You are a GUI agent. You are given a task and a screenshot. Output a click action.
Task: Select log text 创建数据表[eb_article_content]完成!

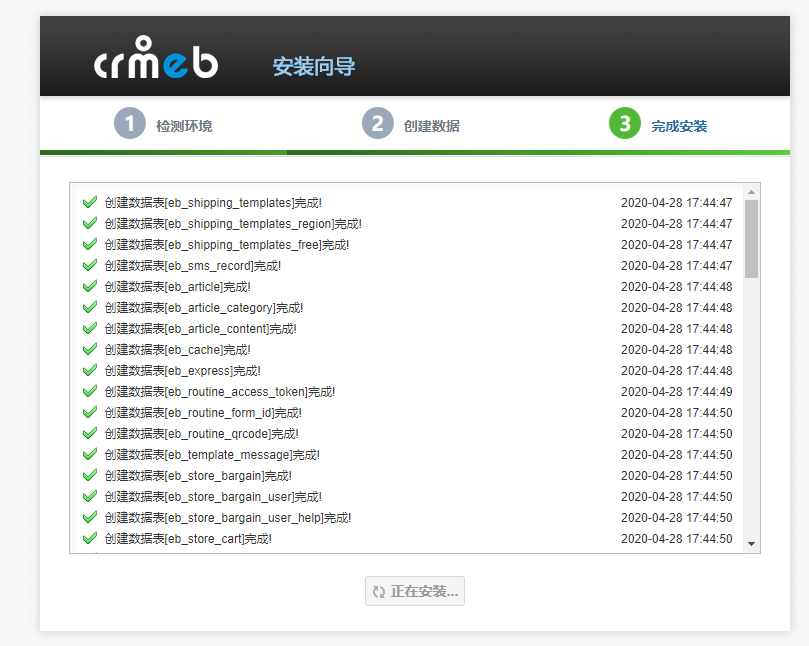coord(201,329)
